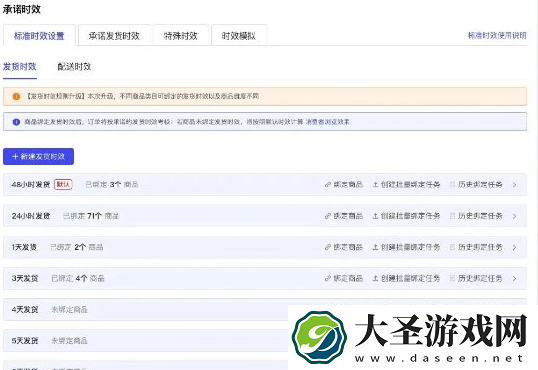Click orange warning icon in upgrade notice
The height and width of the screenshot is (370, 538).
click(16, 96)
